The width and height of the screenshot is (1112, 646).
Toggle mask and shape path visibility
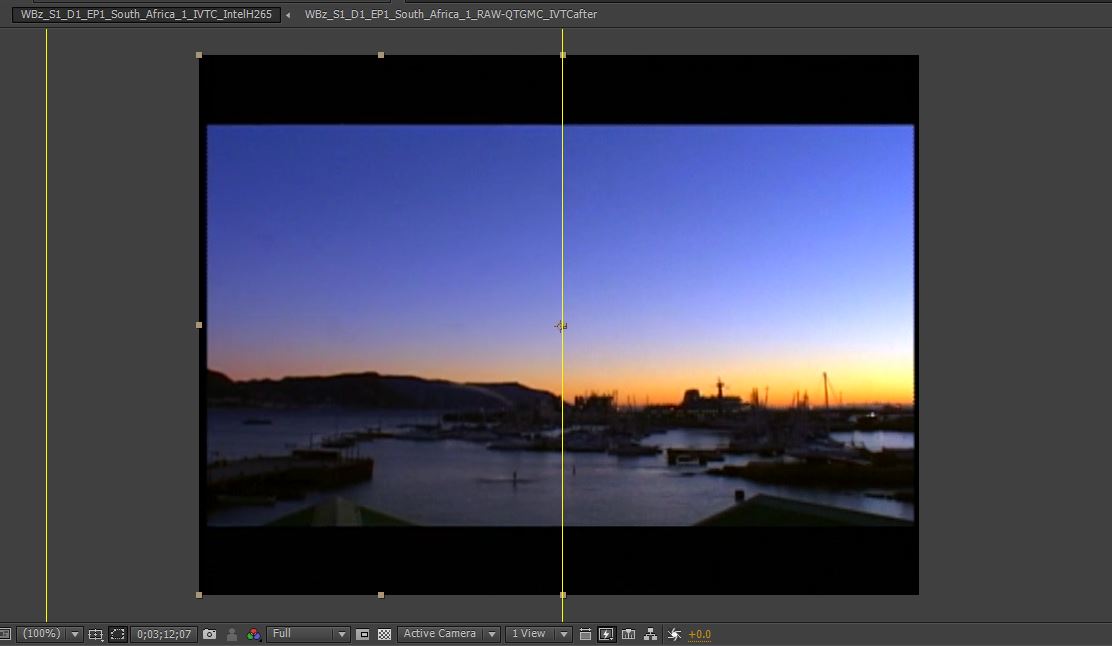(x=118, y=634)
